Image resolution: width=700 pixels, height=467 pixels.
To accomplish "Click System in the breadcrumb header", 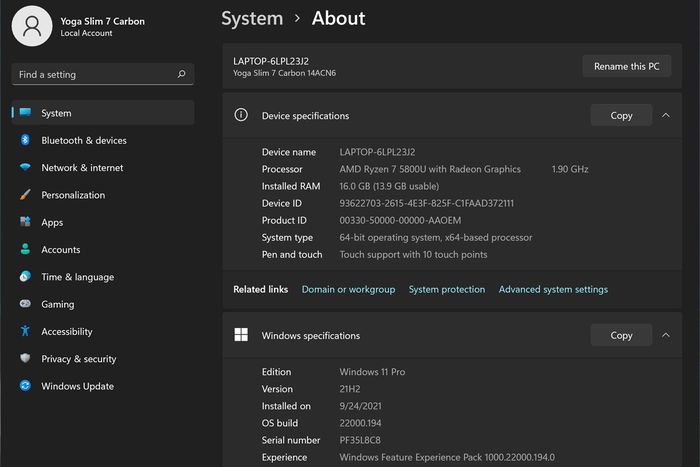I will coord(252,18).
